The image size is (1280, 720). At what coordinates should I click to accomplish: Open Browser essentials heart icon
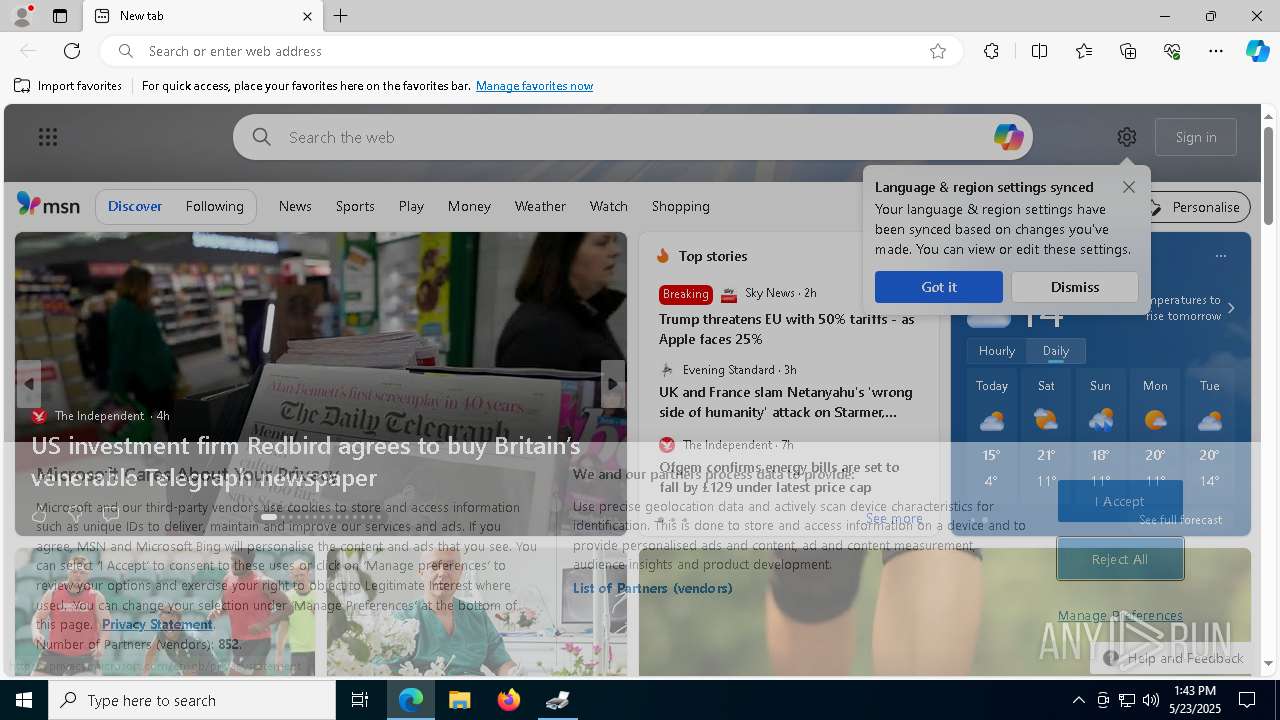pyautogui.click(x=1172, y=51)
